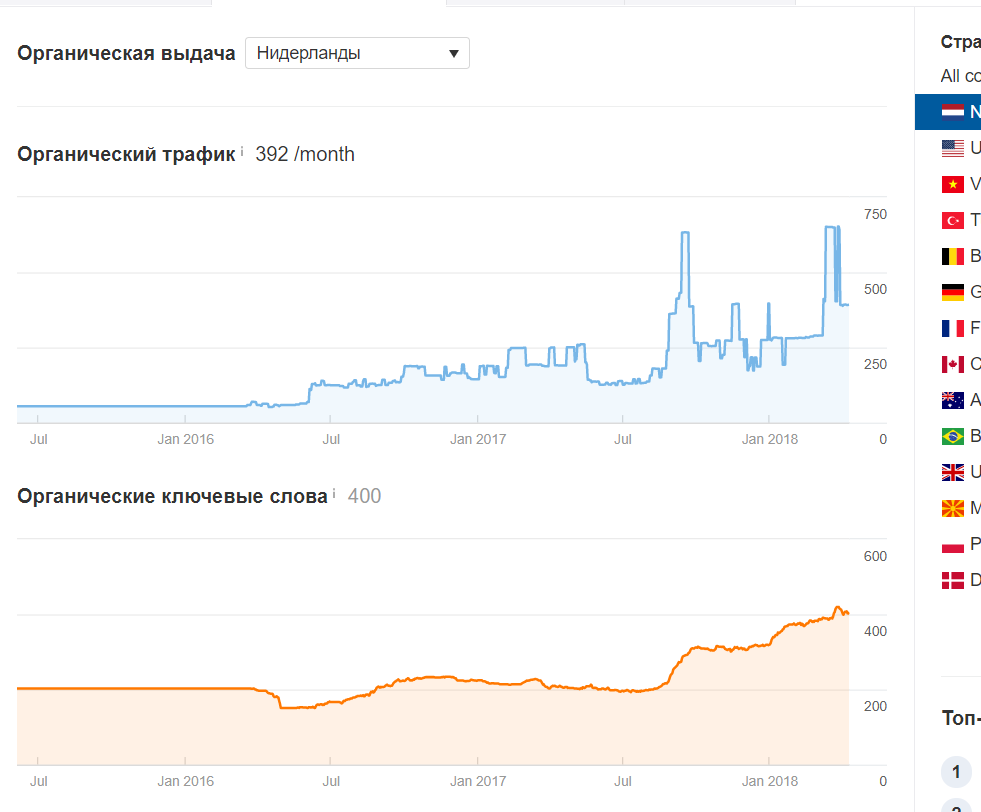Pick the Denmark flag

tap(952, 580)
